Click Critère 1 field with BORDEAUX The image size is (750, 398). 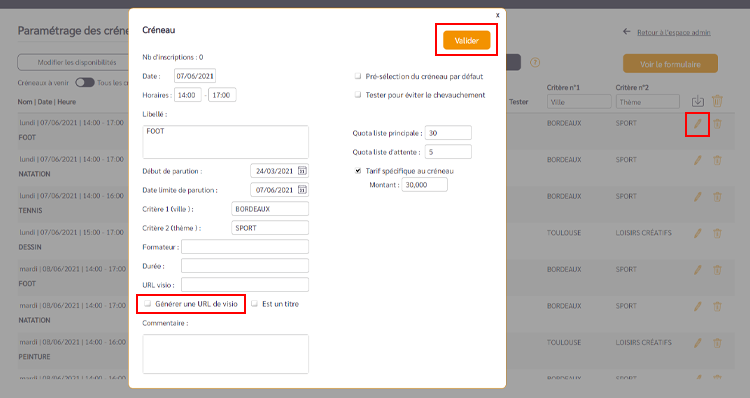[x=270, y=209]
